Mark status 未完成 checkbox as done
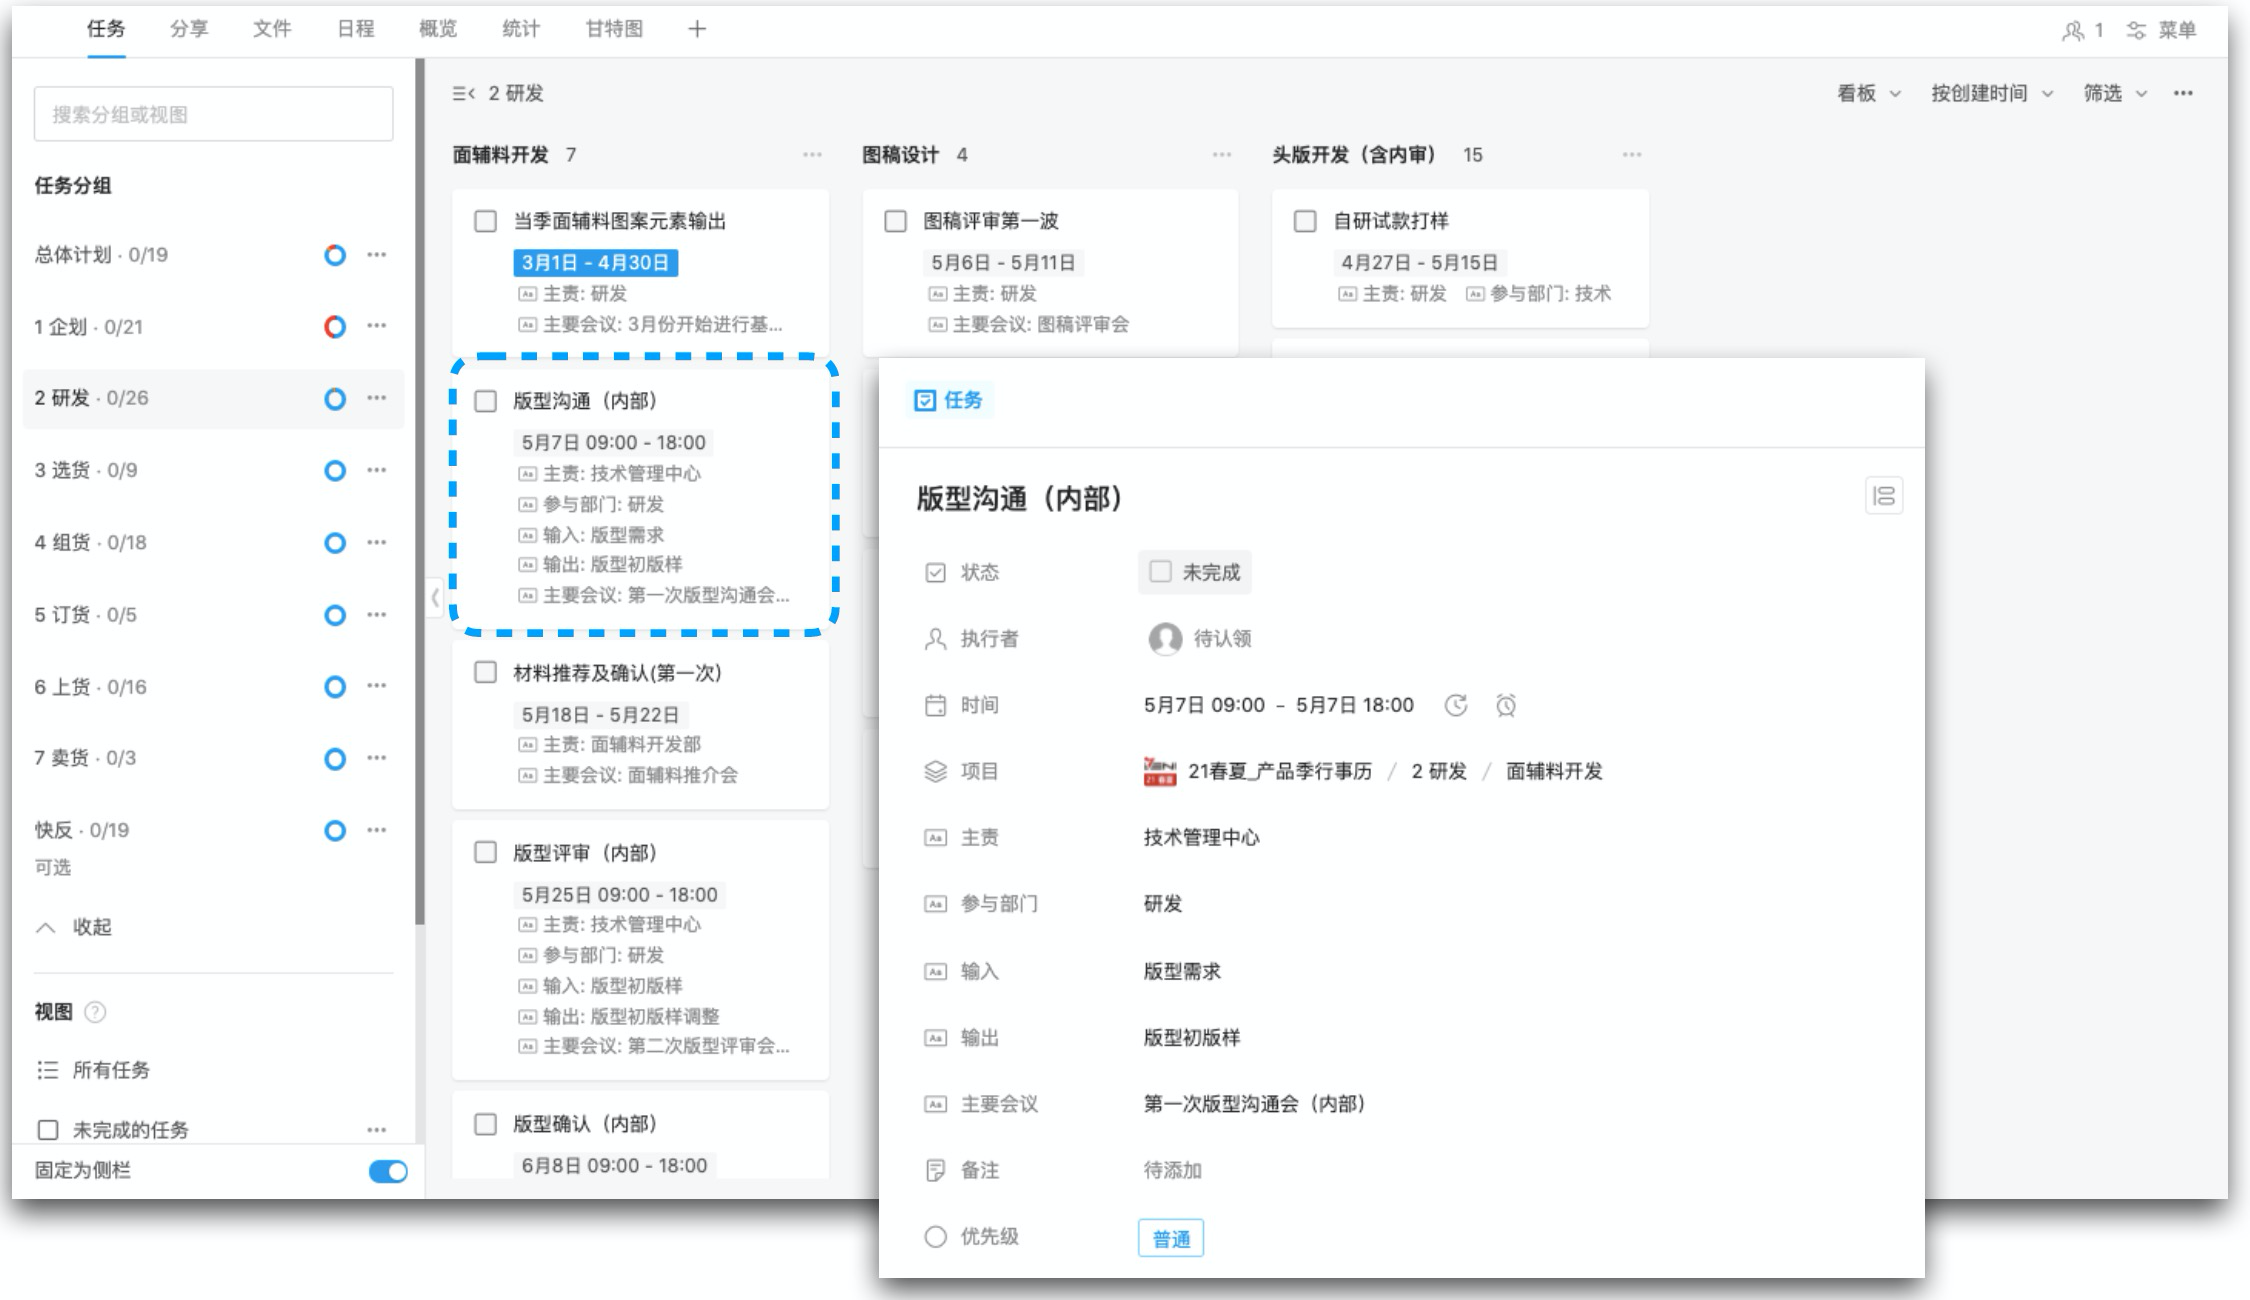 1160,572
